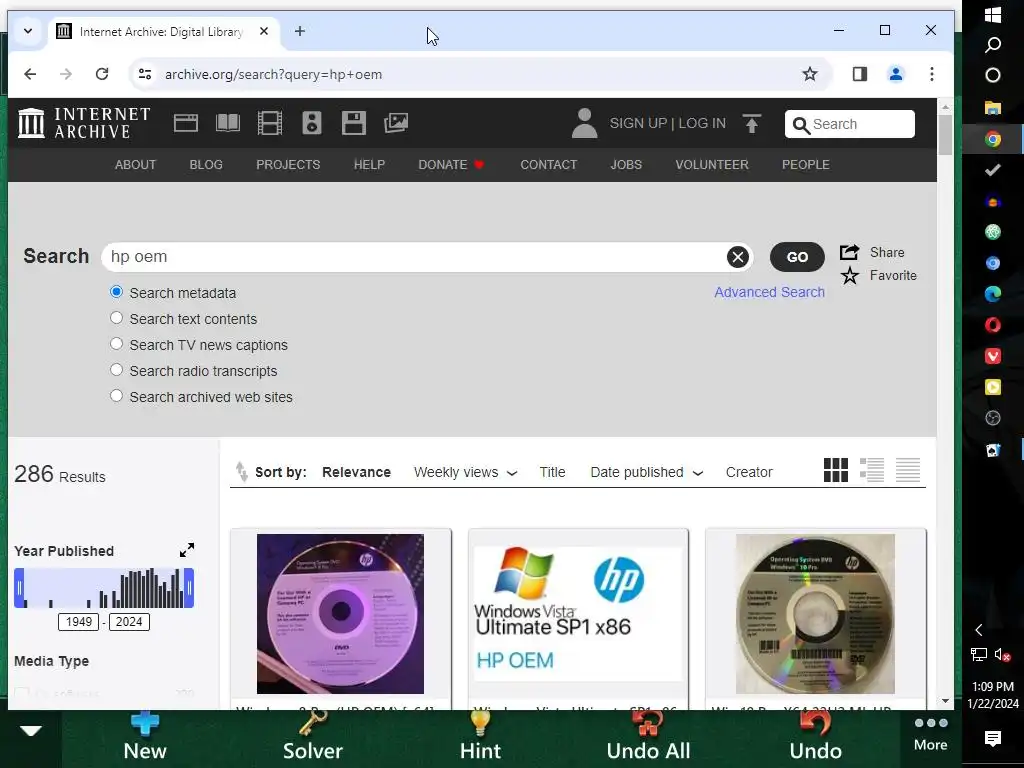This screenshot has width=1024, height=768.
Task: Click the top navigation Search box
Action: [850, 124]
